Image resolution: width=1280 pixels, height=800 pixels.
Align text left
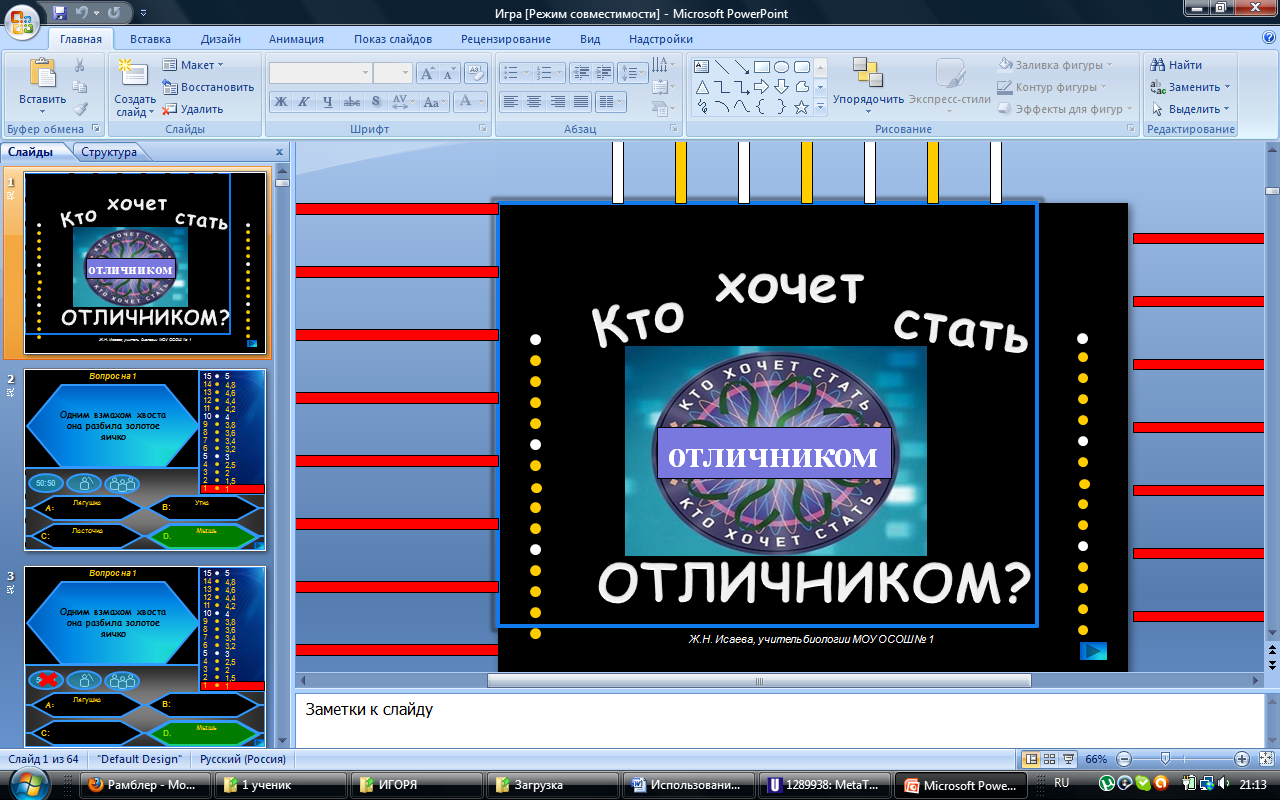point(511,102)
